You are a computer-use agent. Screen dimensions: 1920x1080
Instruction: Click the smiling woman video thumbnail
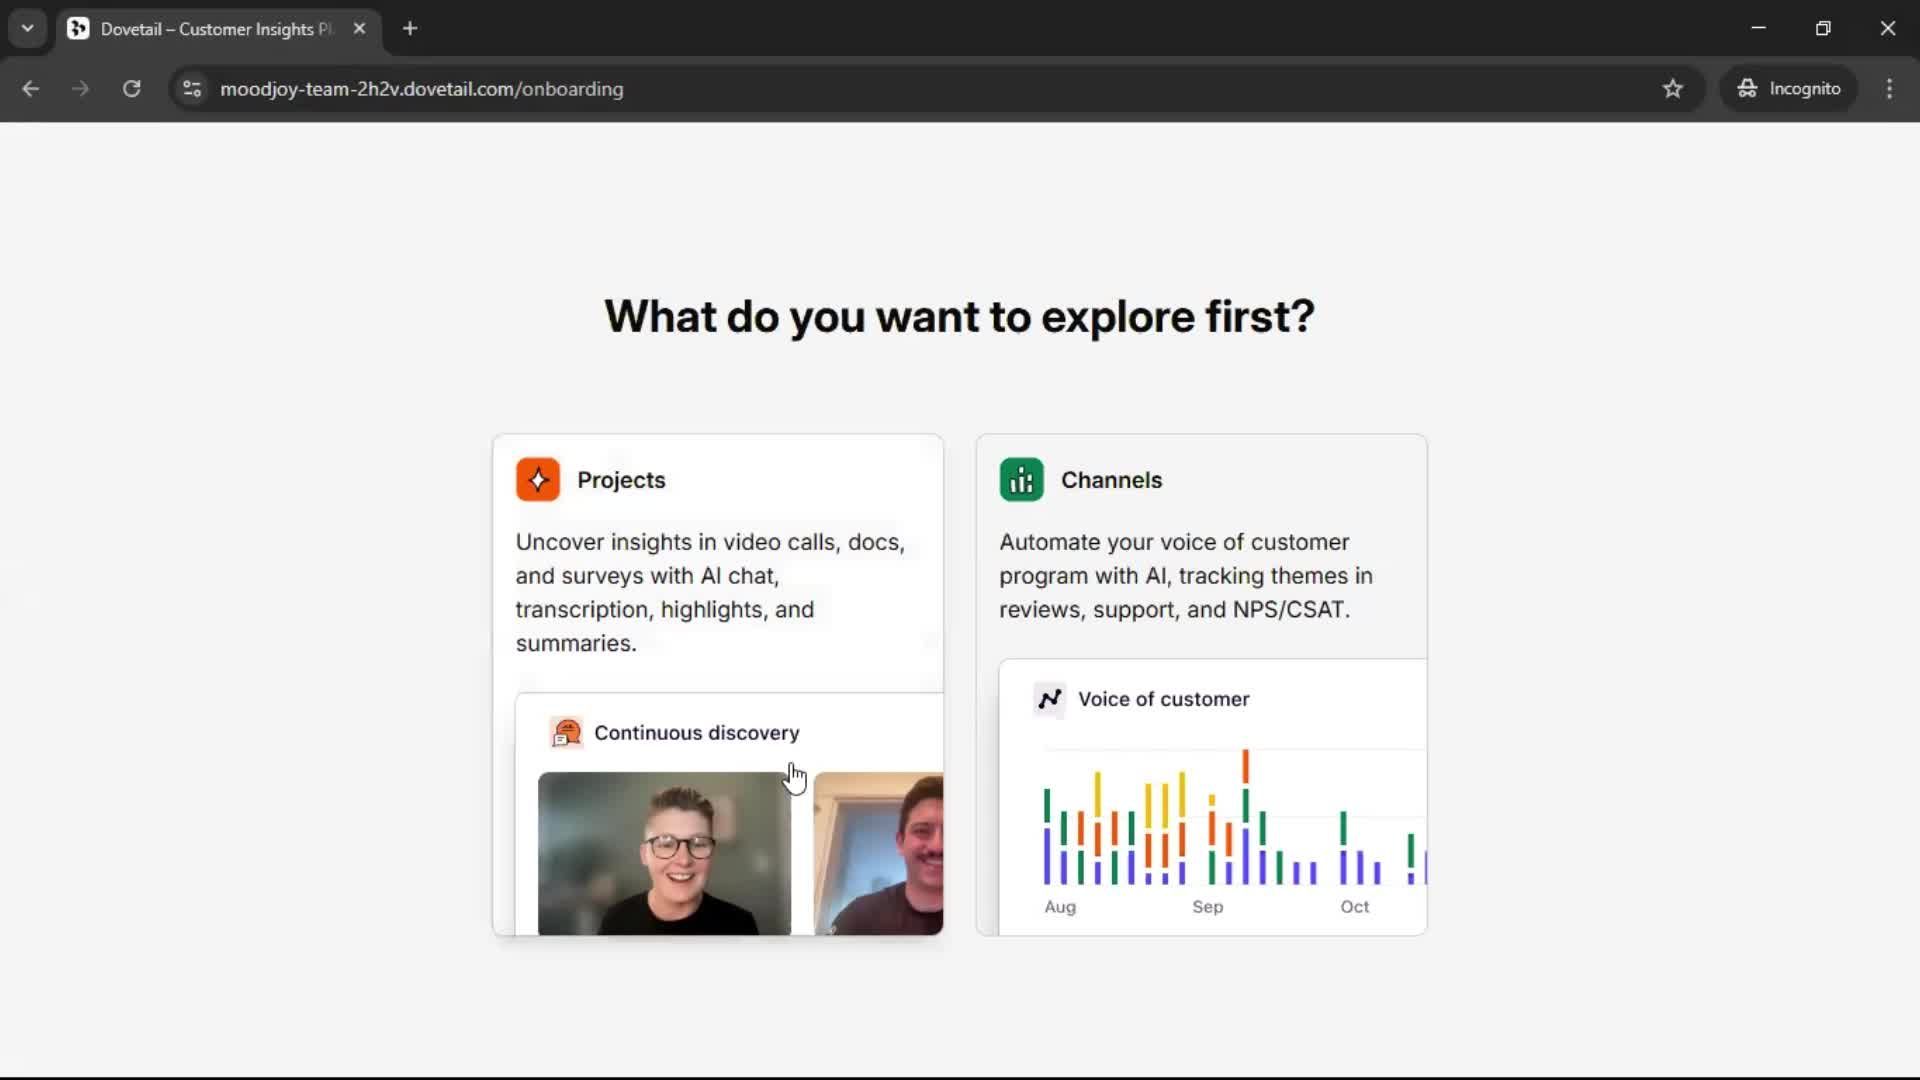664,853
